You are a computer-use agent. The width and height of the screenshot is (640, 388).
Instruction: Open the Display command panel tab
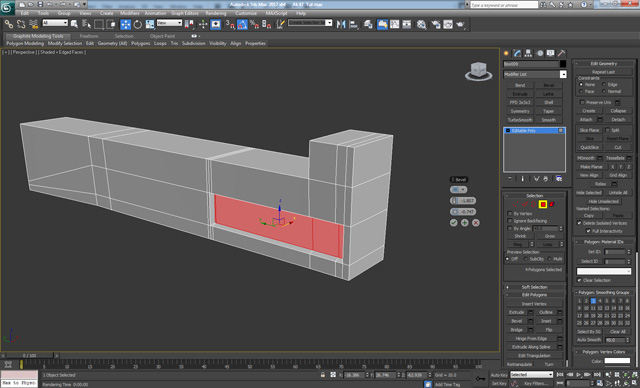click(x=551, y=53)
